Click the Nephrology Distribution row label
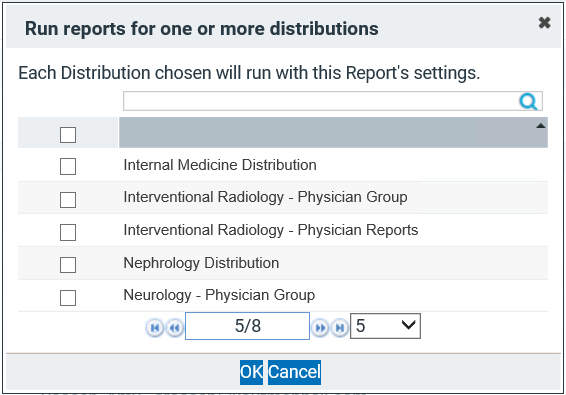Image resolution: width=566 pixels, height=395 pixels. (x=201, y=263)
